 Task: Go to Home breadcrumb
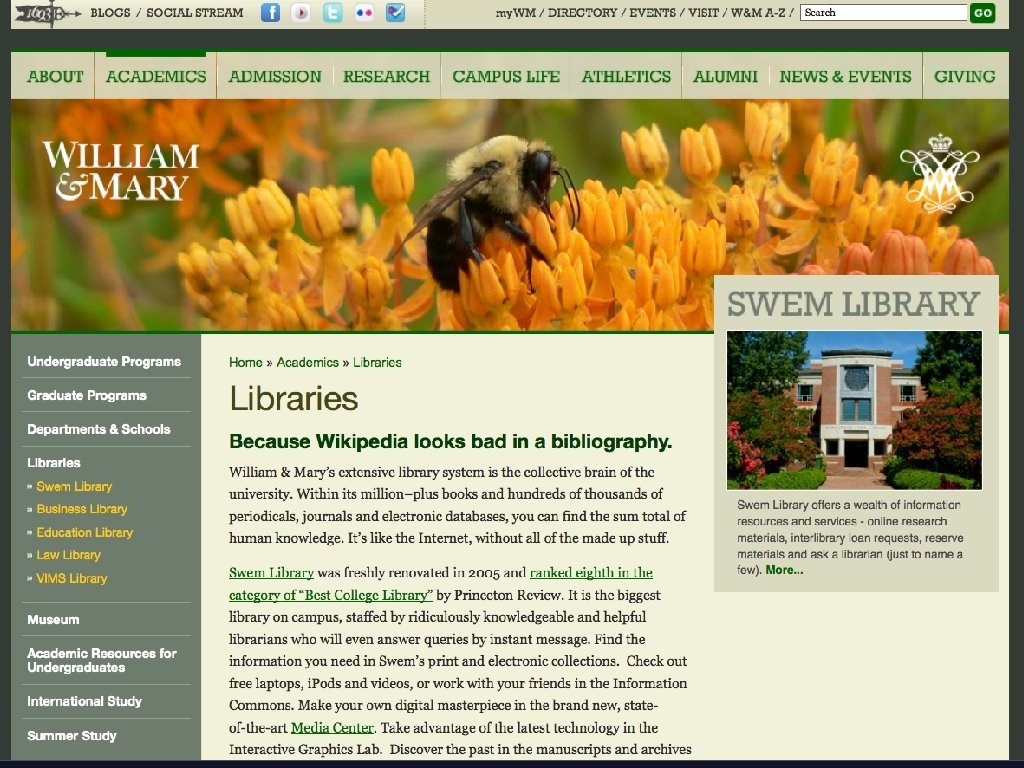click(246, 362)
